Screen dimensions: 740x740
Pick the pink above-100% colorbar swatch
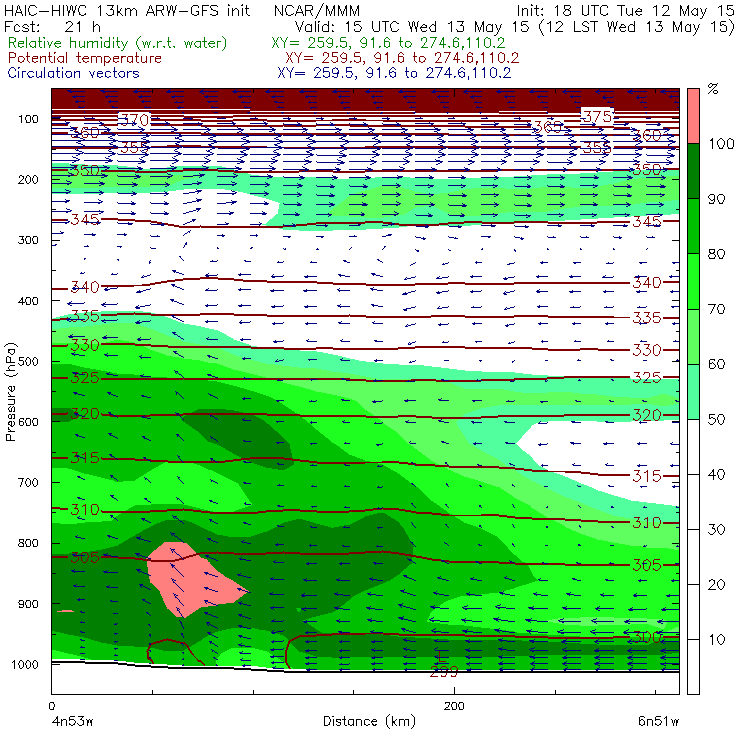(x=693, y=116)
